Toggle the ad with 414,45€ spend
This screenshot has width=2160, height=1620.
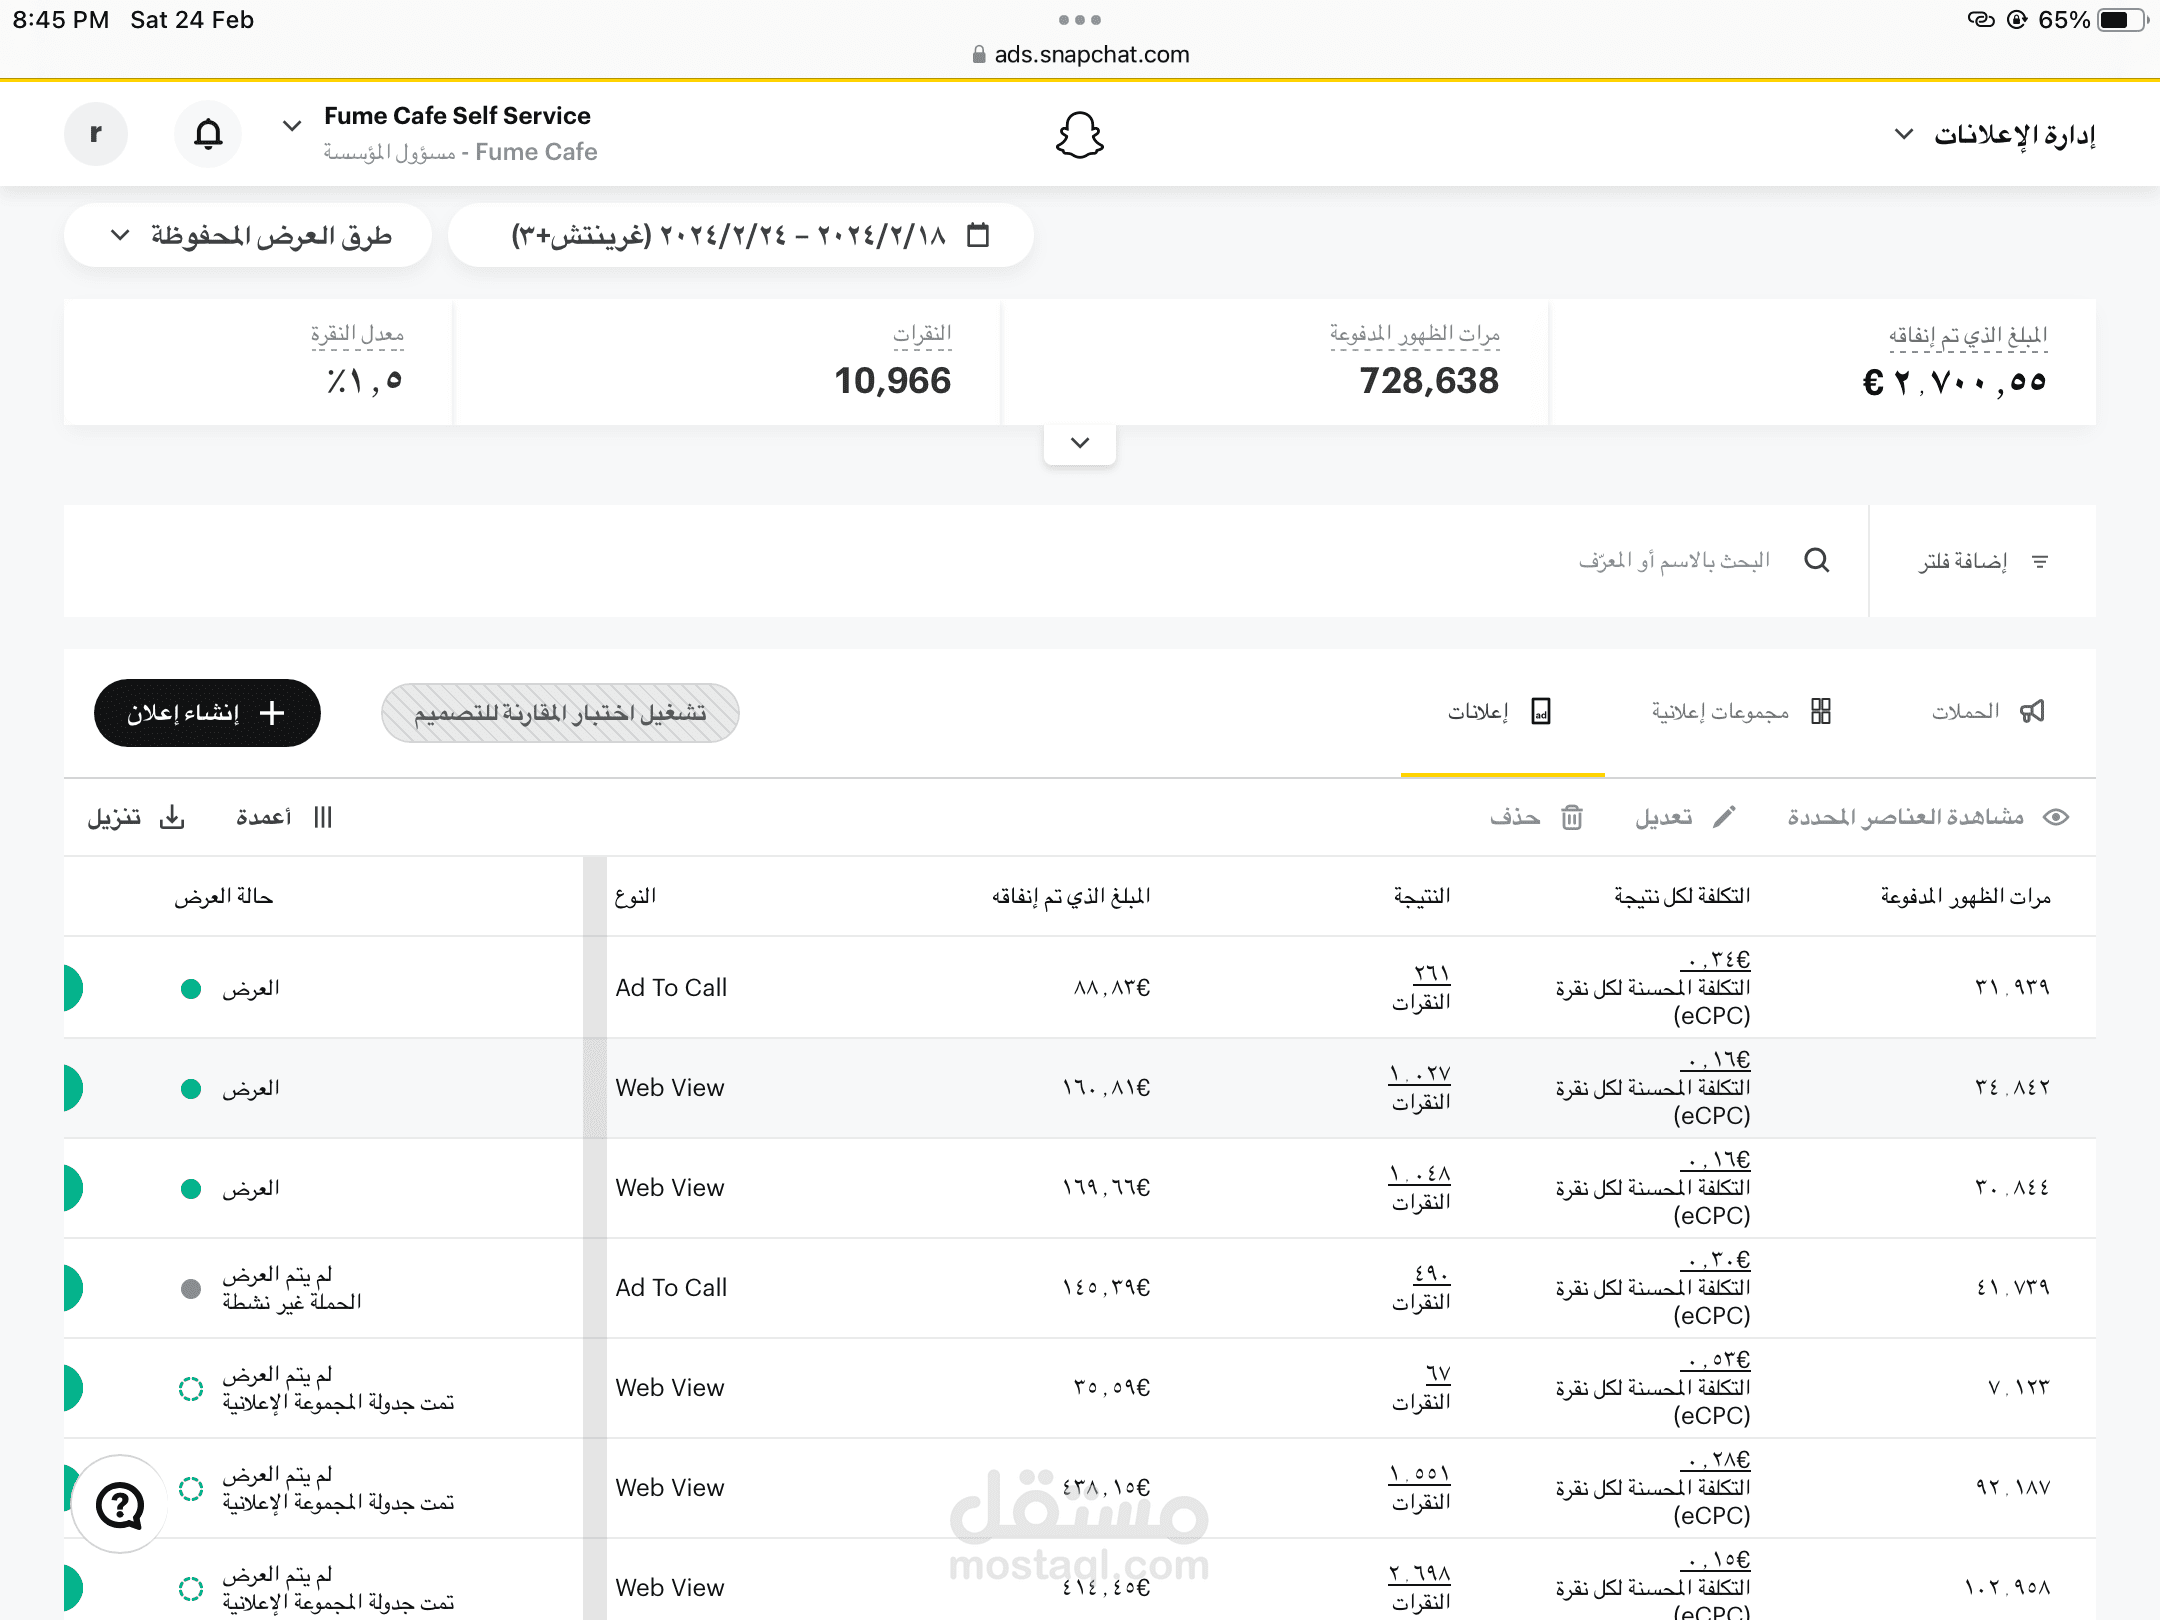click(x=73, y=1588)
